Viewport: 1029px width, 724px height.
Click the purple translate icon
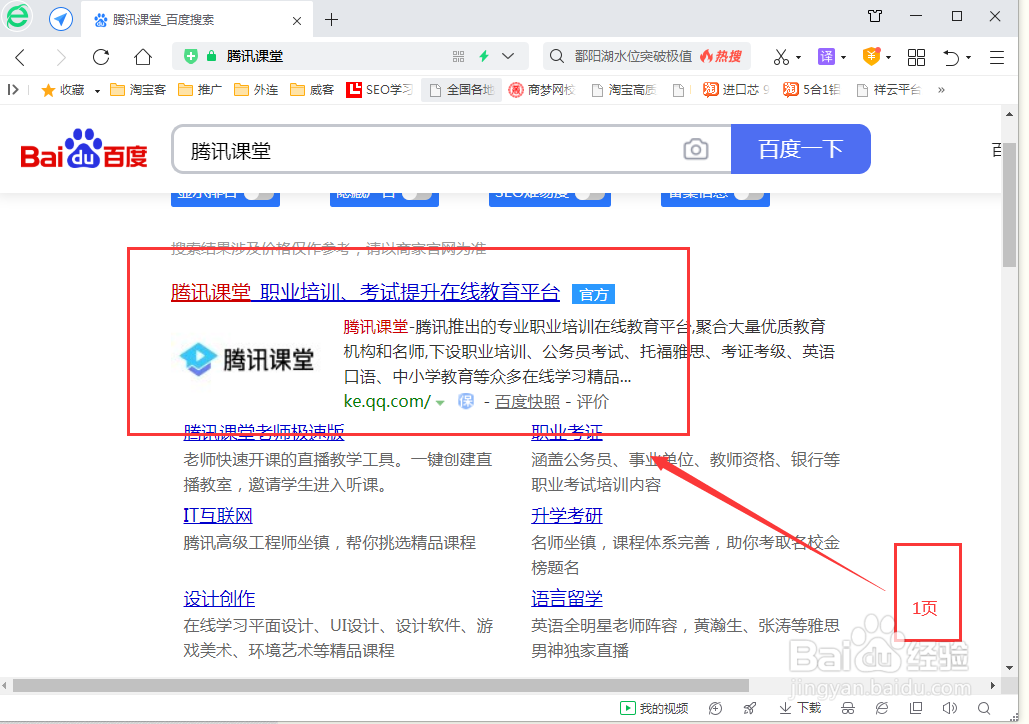point(826,57)
